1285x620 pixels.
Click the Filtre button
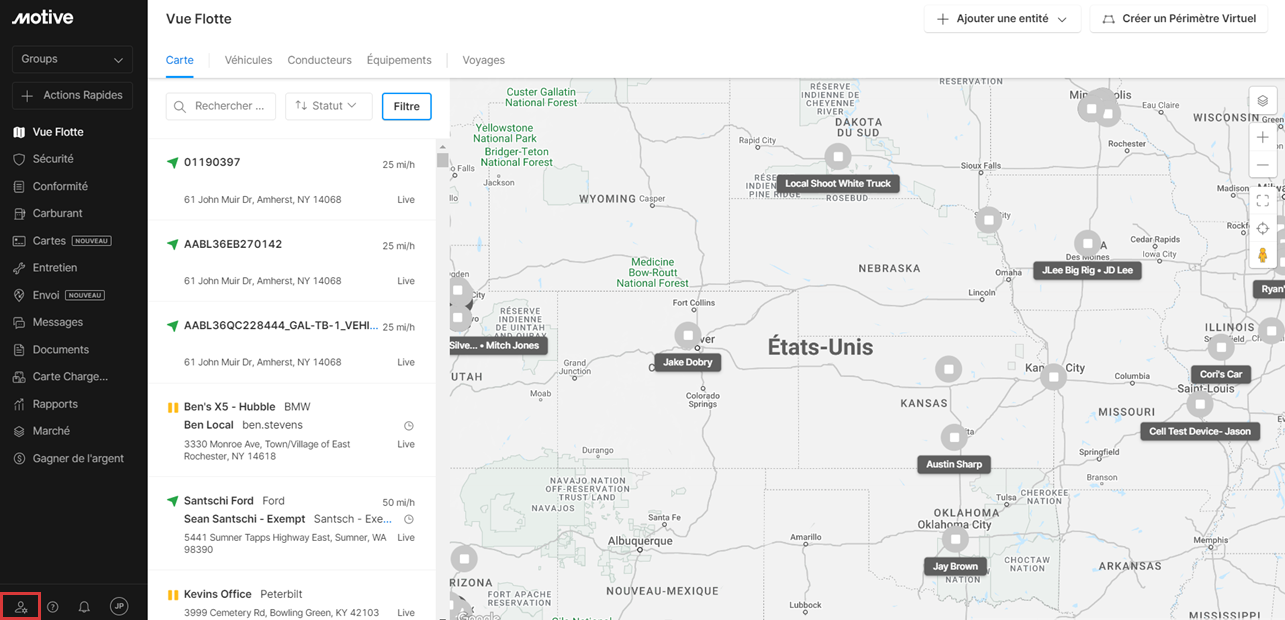click(x=406, y=106)
